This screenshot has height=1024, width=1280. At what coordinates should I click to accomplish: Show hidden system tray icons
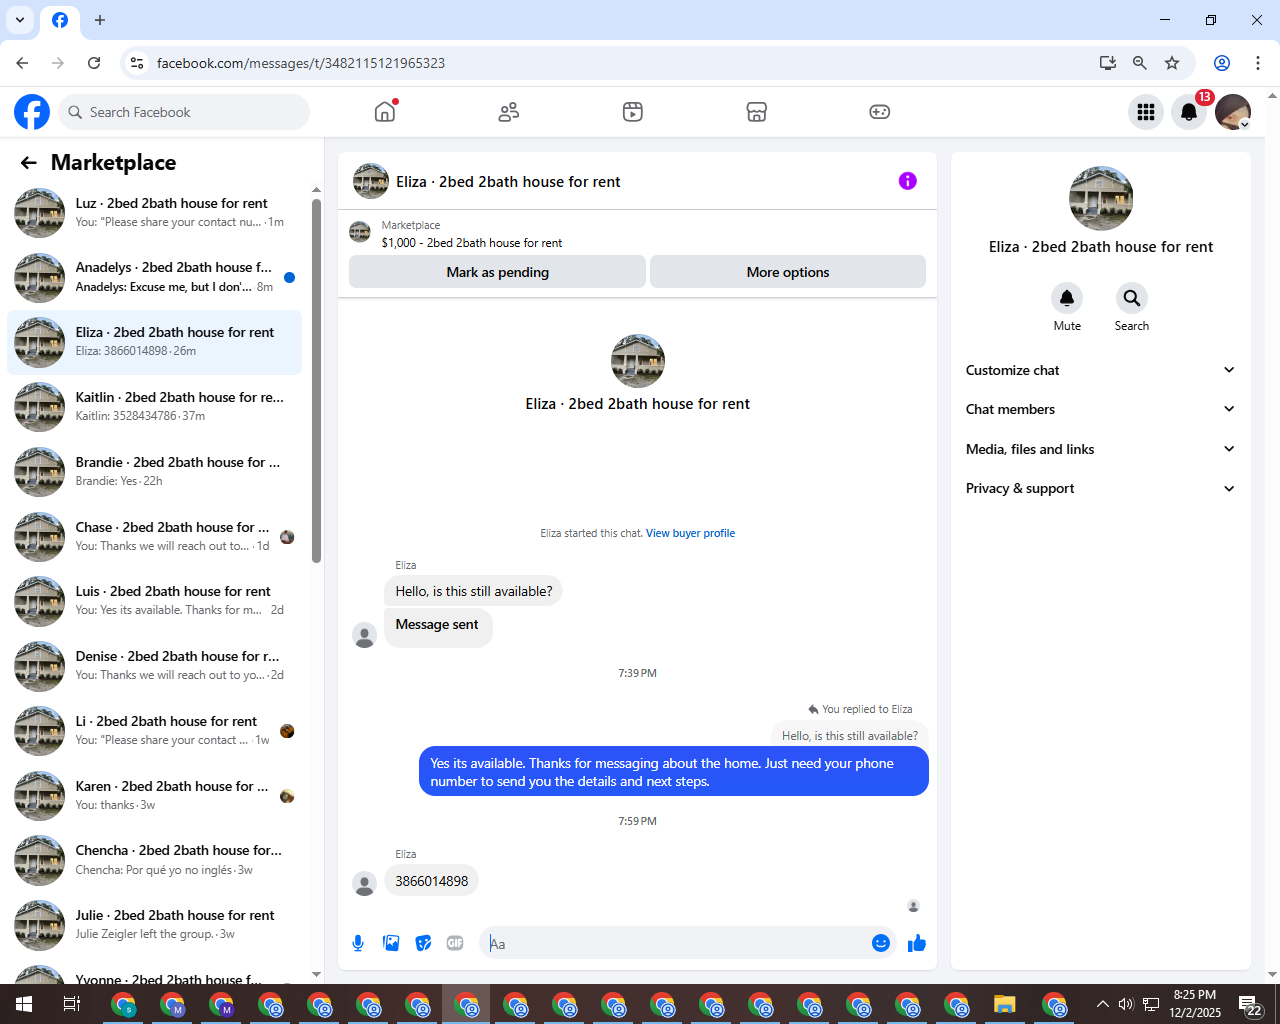[1102, 1004]
